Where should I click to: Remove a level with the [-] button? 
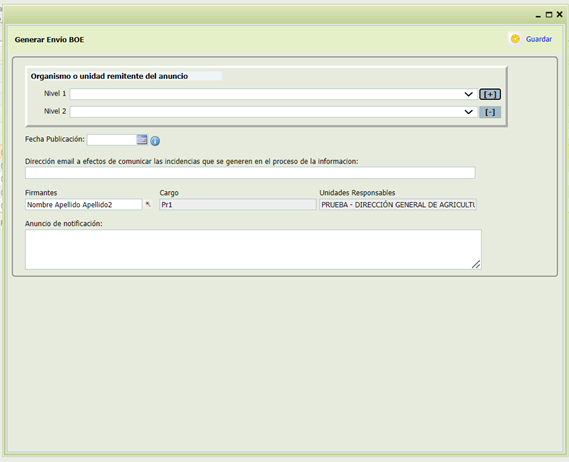(x=490, y=112)
